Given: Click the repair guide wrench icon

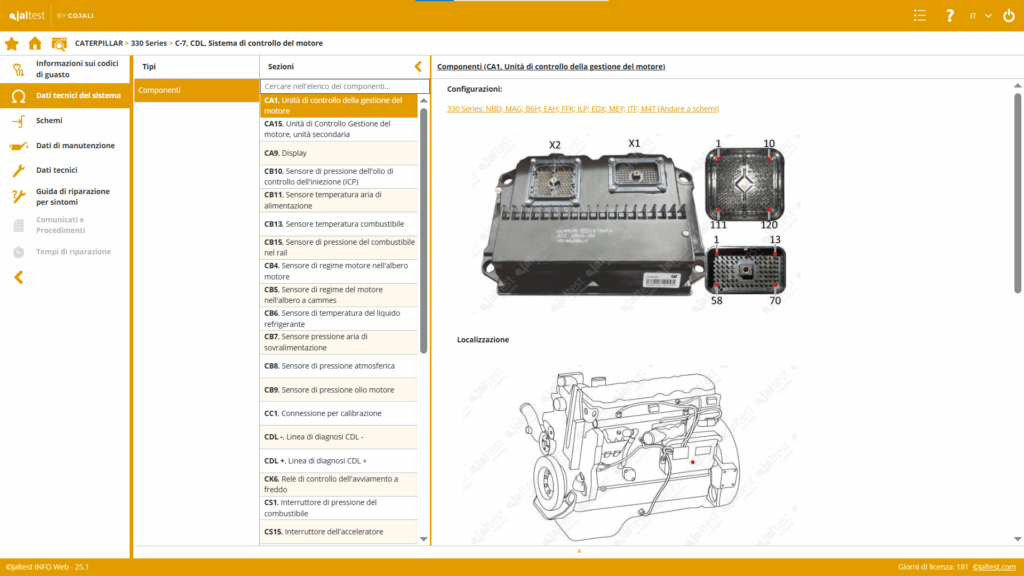Looking at the screenshot, I should point(18,197).
